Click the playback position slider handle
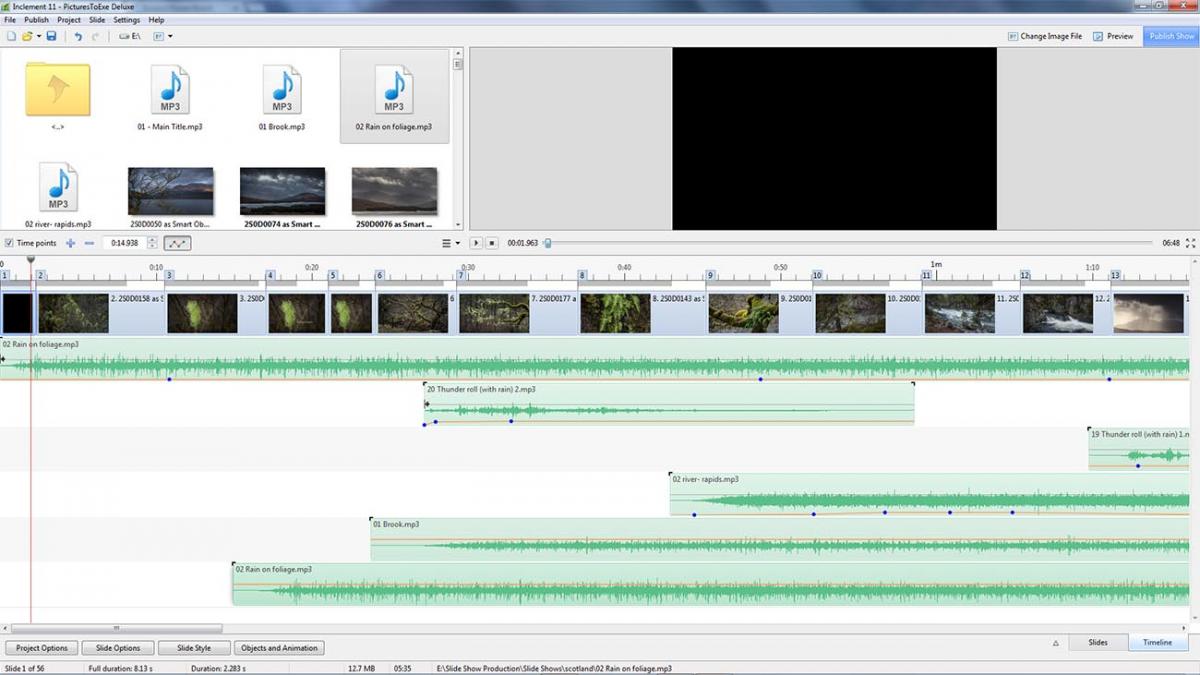The image size is (1200, 675). tap(547, 243)
